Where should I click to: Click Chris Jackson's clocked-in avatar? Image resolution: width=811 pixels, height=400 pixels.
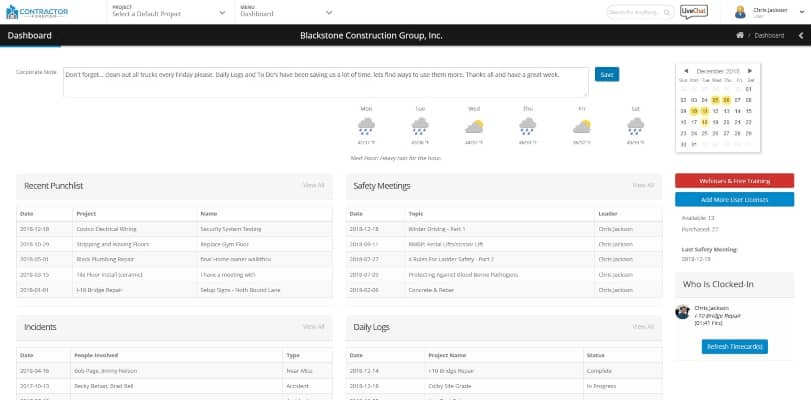click(x=682, y=312)
